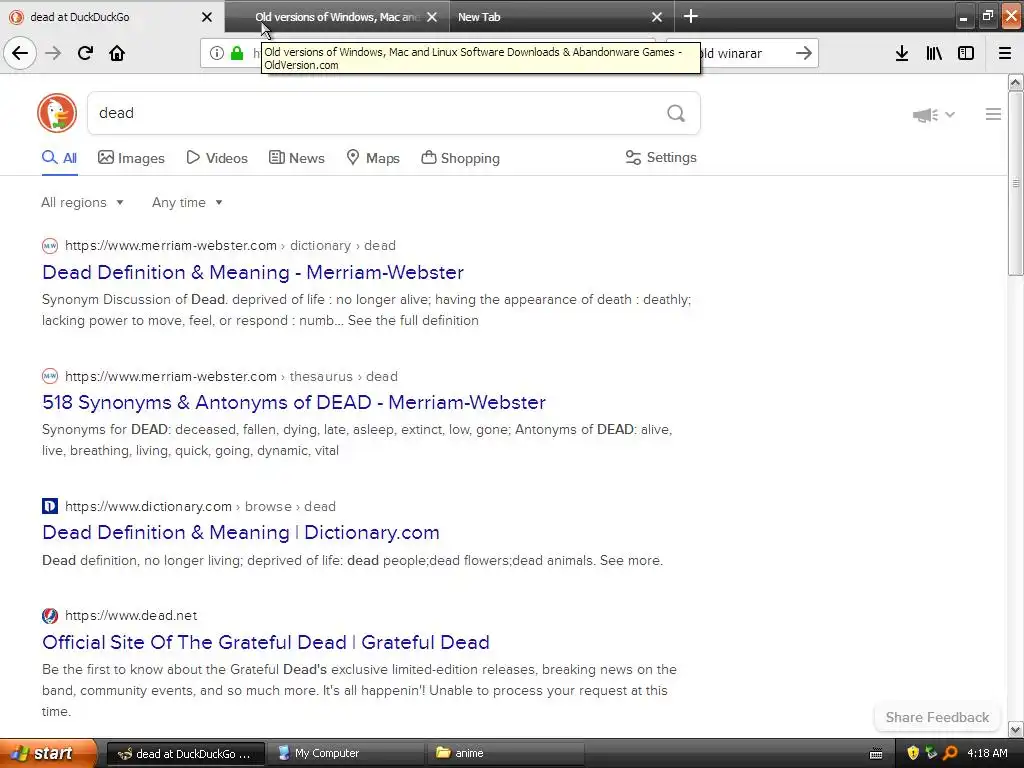
Task: Switch to the New Tab tab
Action: click(x=562, y=17)
